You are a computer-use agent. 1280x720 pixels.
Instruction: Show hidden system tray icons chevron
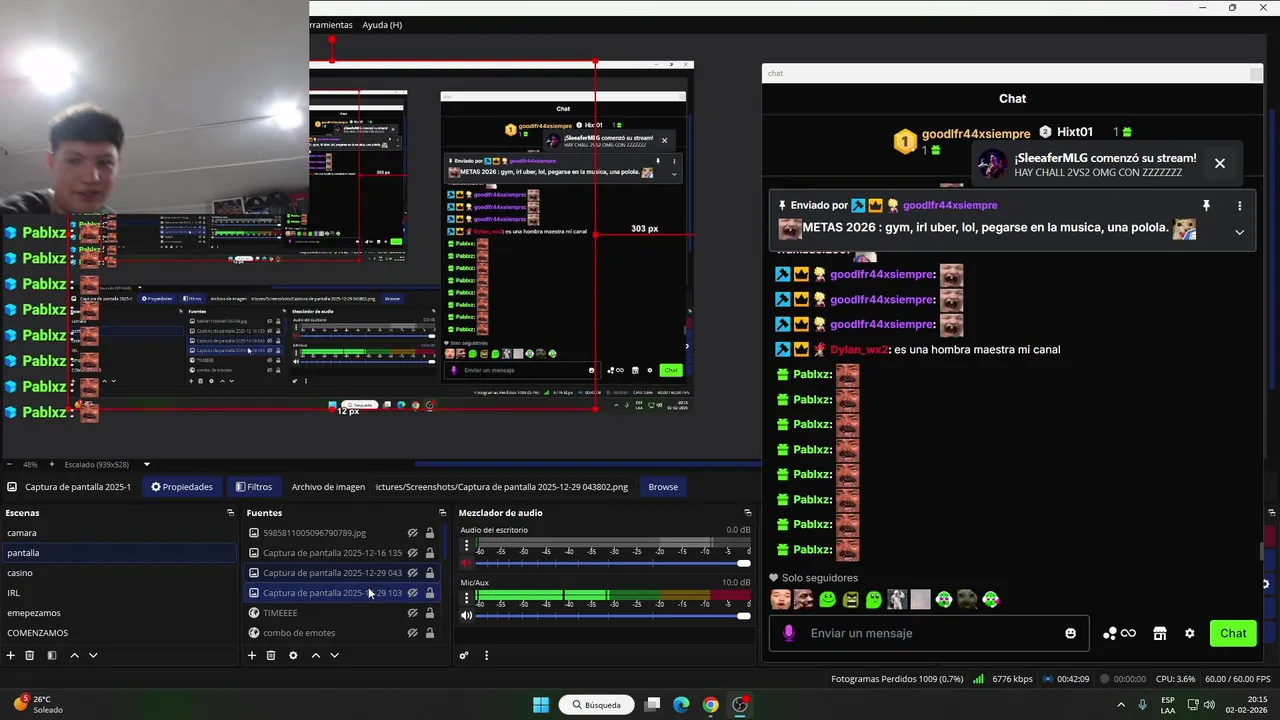pyautogui.click(x=1120, y=705)
